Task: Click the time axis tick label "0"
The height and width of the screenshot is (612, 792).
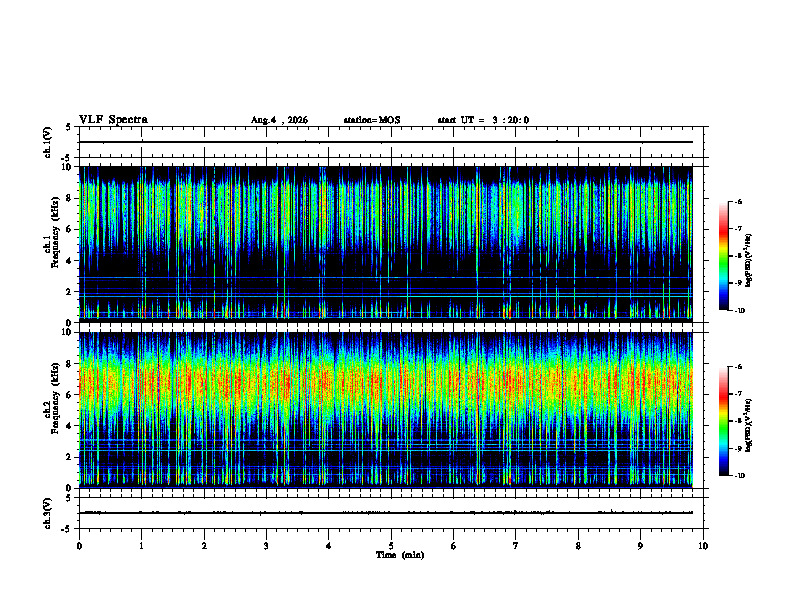Action: coord(79,546)
